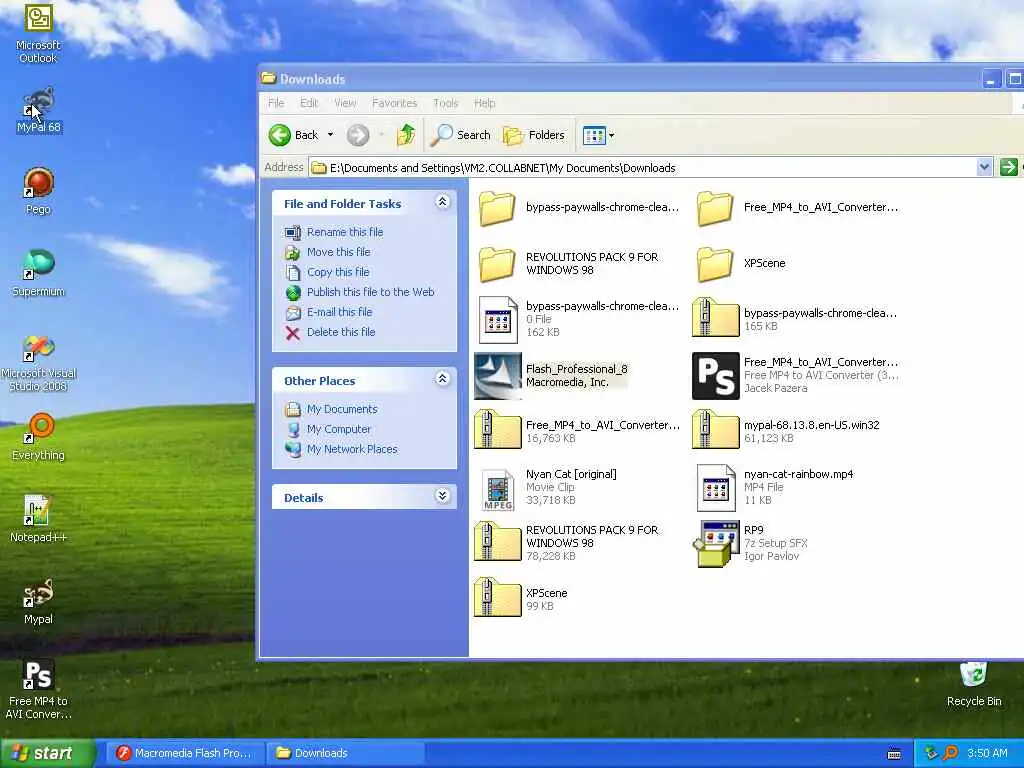Image resolution: width=1024 pixels, height=768 pixels.
Task: Select the bypass-paywalls-chrome-clea... top folder
Action: tap(579, 208)
